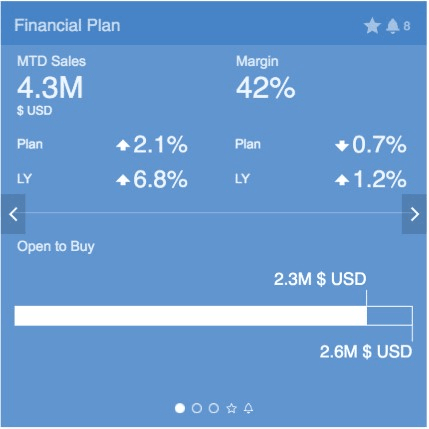This screenshot has width=429, height=429.
Task: Click the bell icon in bottom pager
Action: 249,408
